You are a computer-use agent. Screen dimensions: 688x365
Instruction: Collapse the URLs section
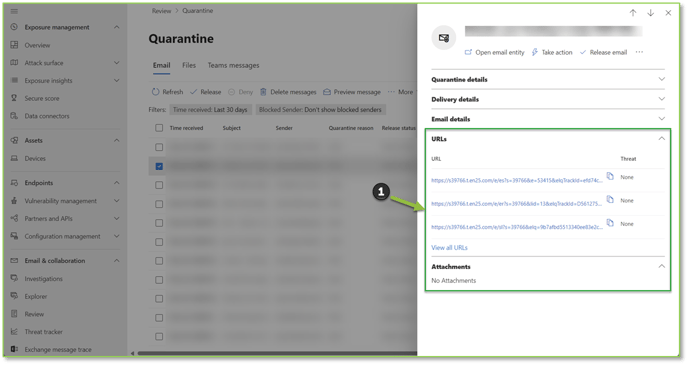pos(661,139)
